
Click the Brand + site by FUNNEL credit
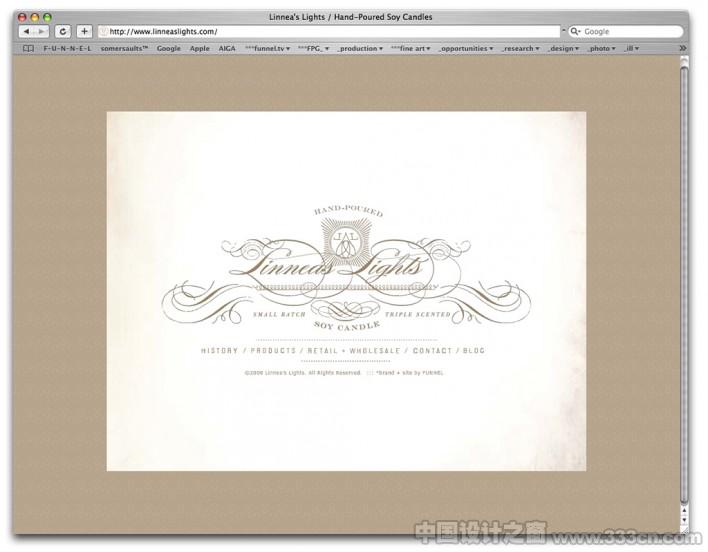[410, 373]
